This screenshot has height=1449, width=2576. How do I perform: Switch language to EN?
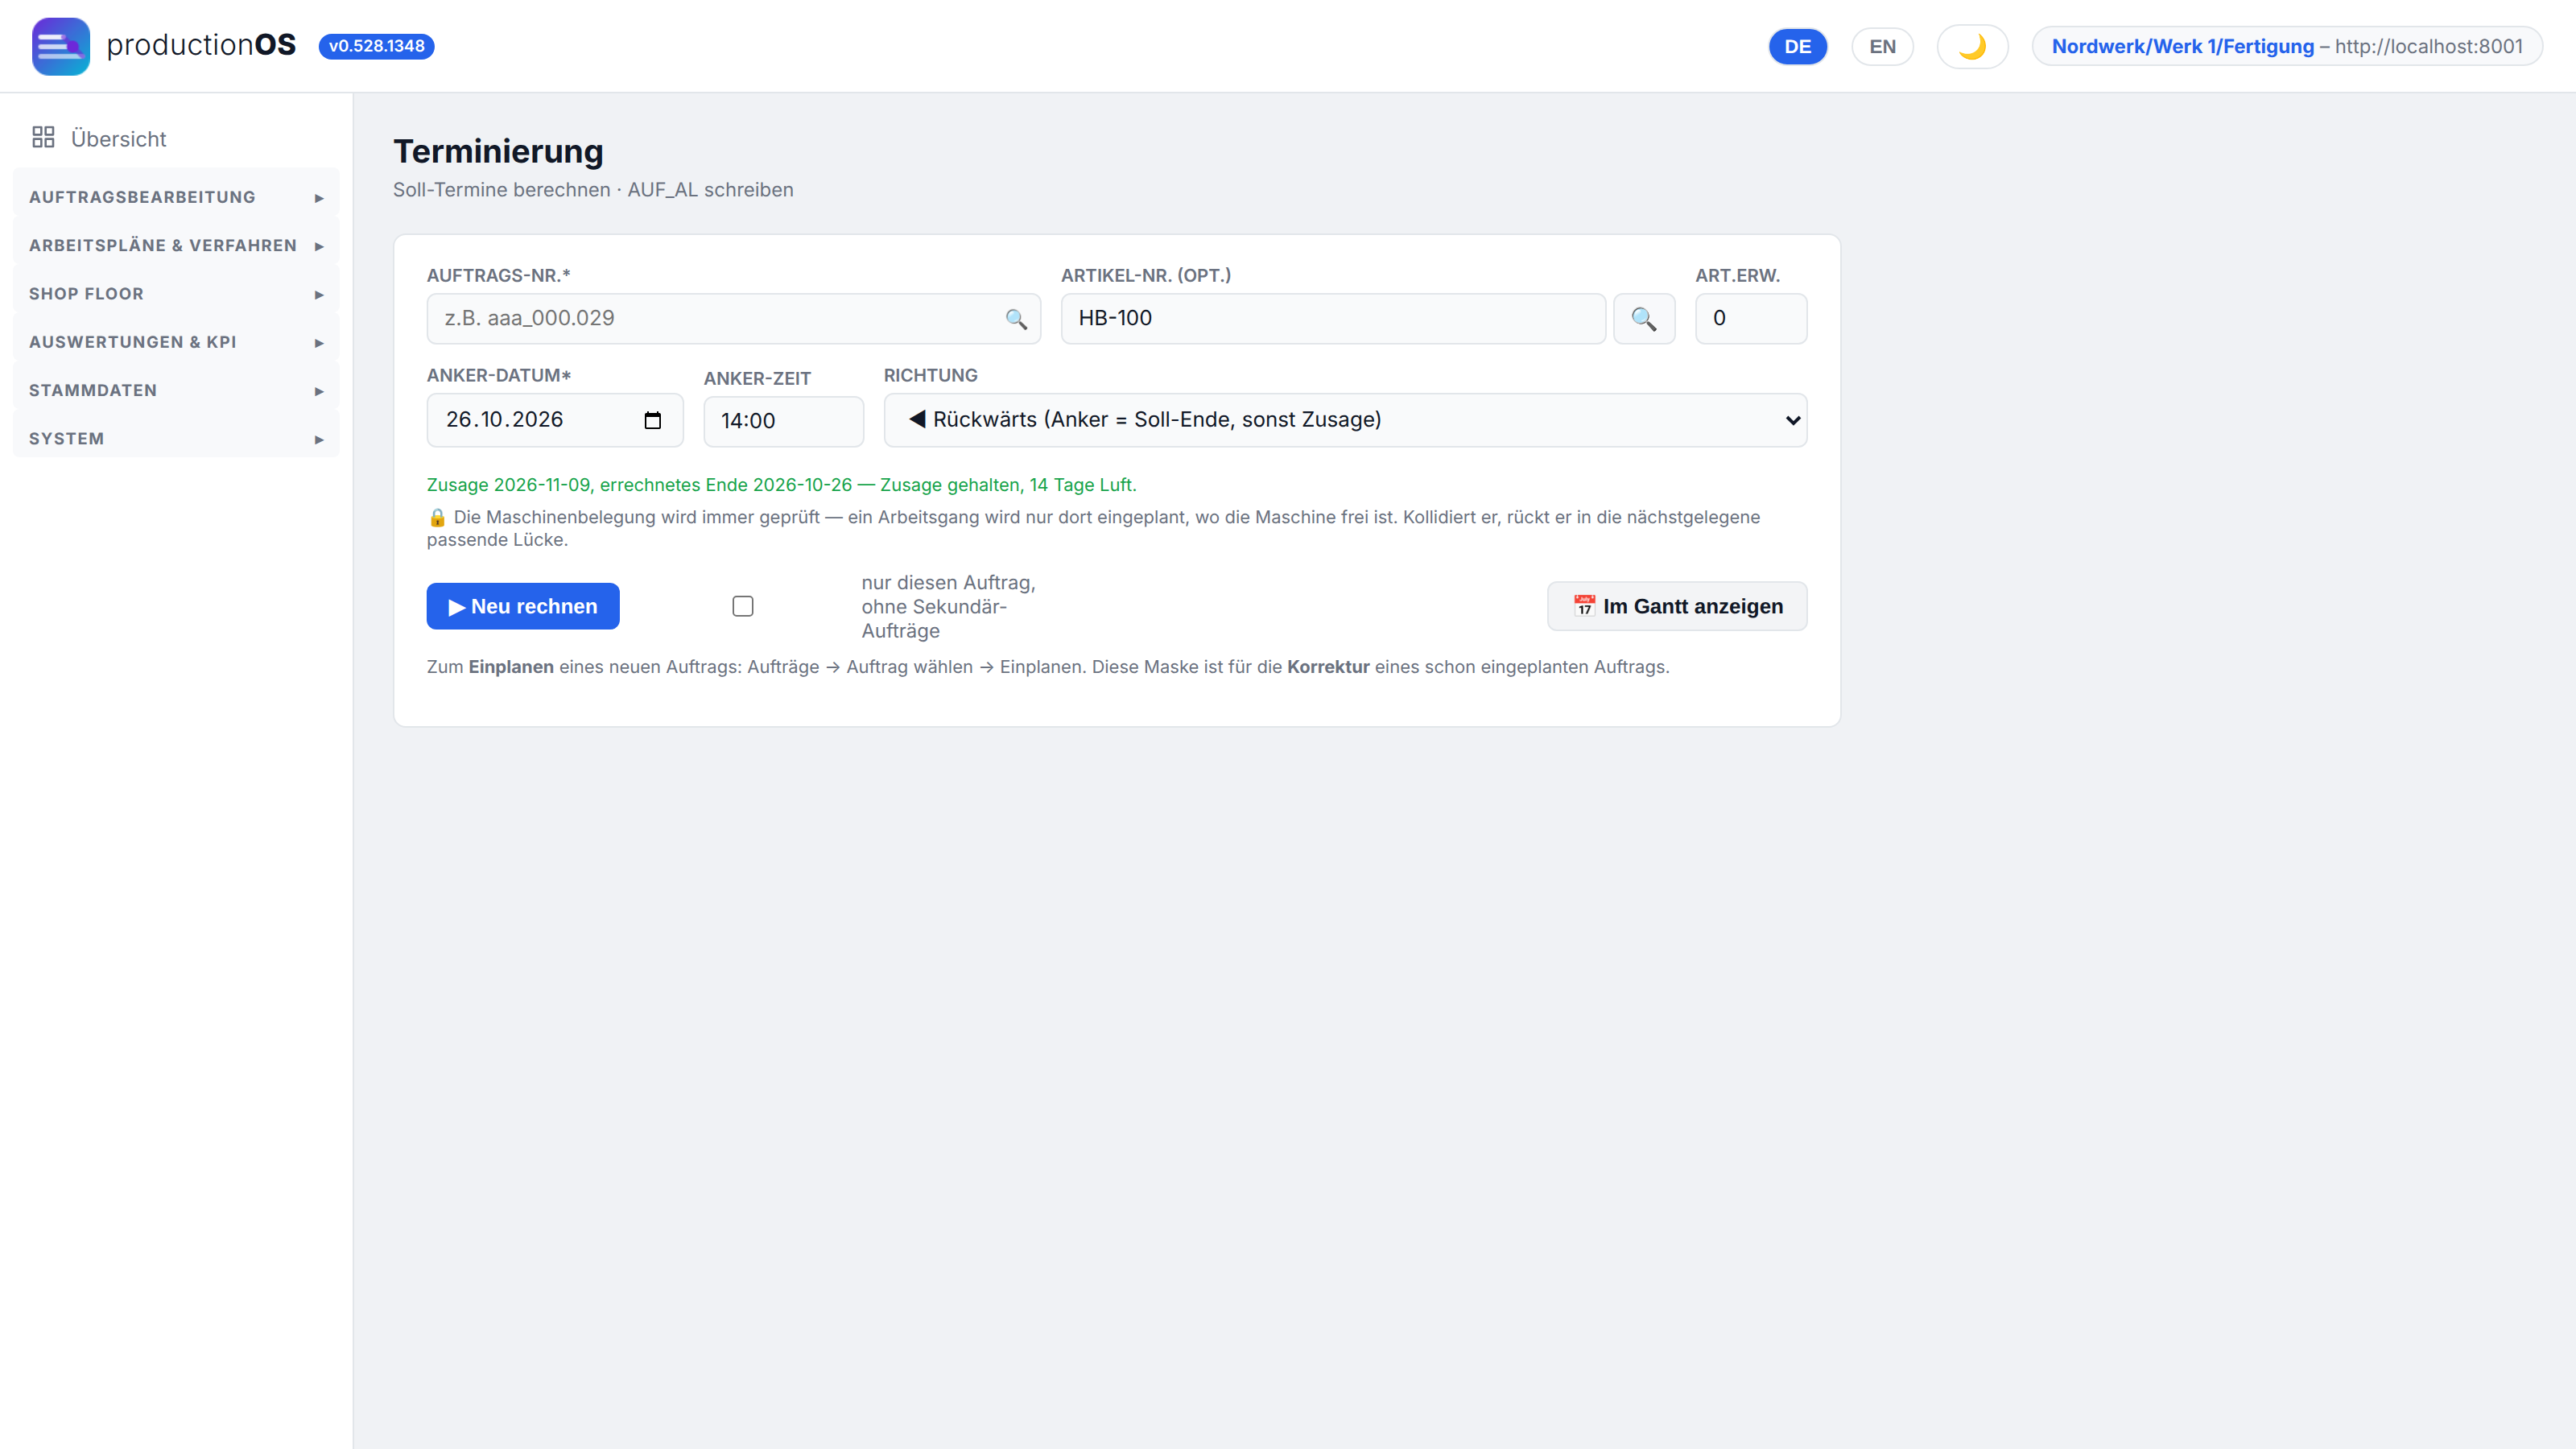pos(1882,46)
